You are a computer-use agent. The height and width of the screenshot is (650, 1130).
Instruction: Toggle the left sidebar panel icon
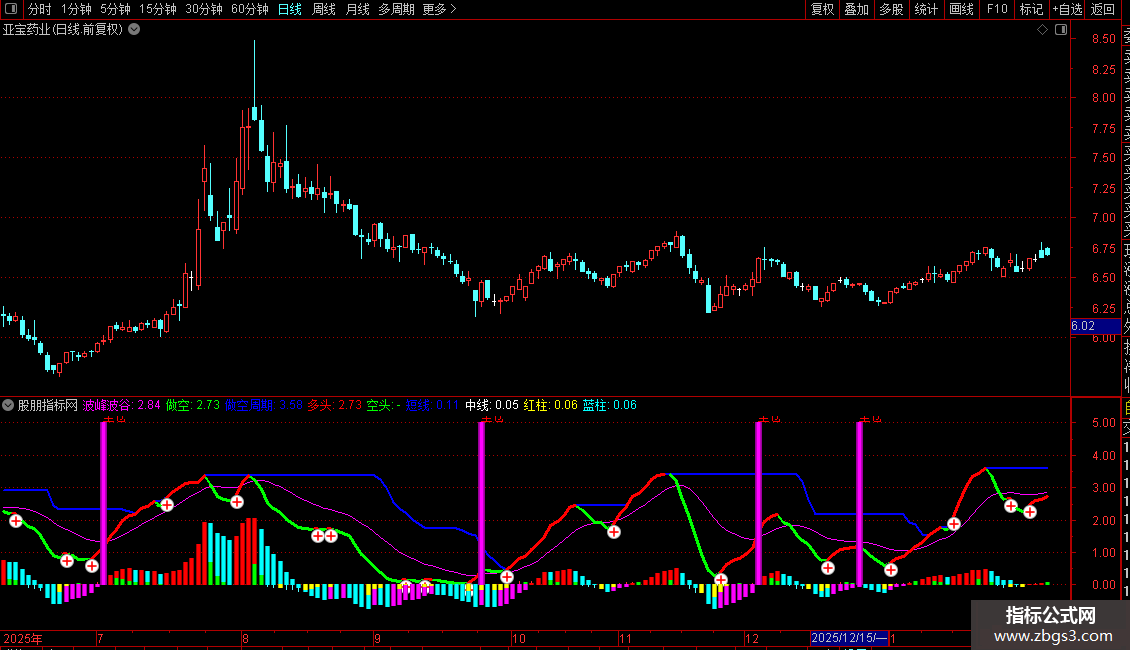(10, 9)
